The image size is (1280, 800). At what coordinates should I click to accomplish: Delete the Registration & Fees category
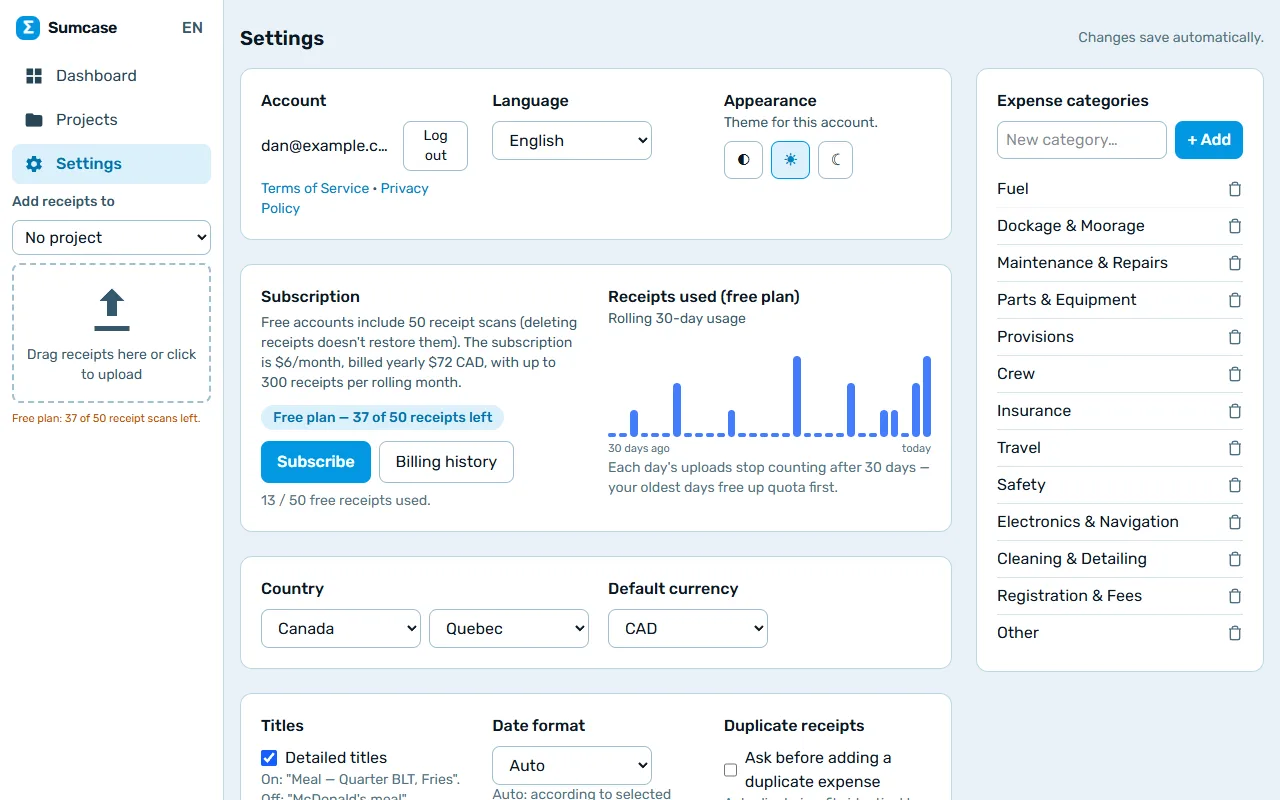1235,596
